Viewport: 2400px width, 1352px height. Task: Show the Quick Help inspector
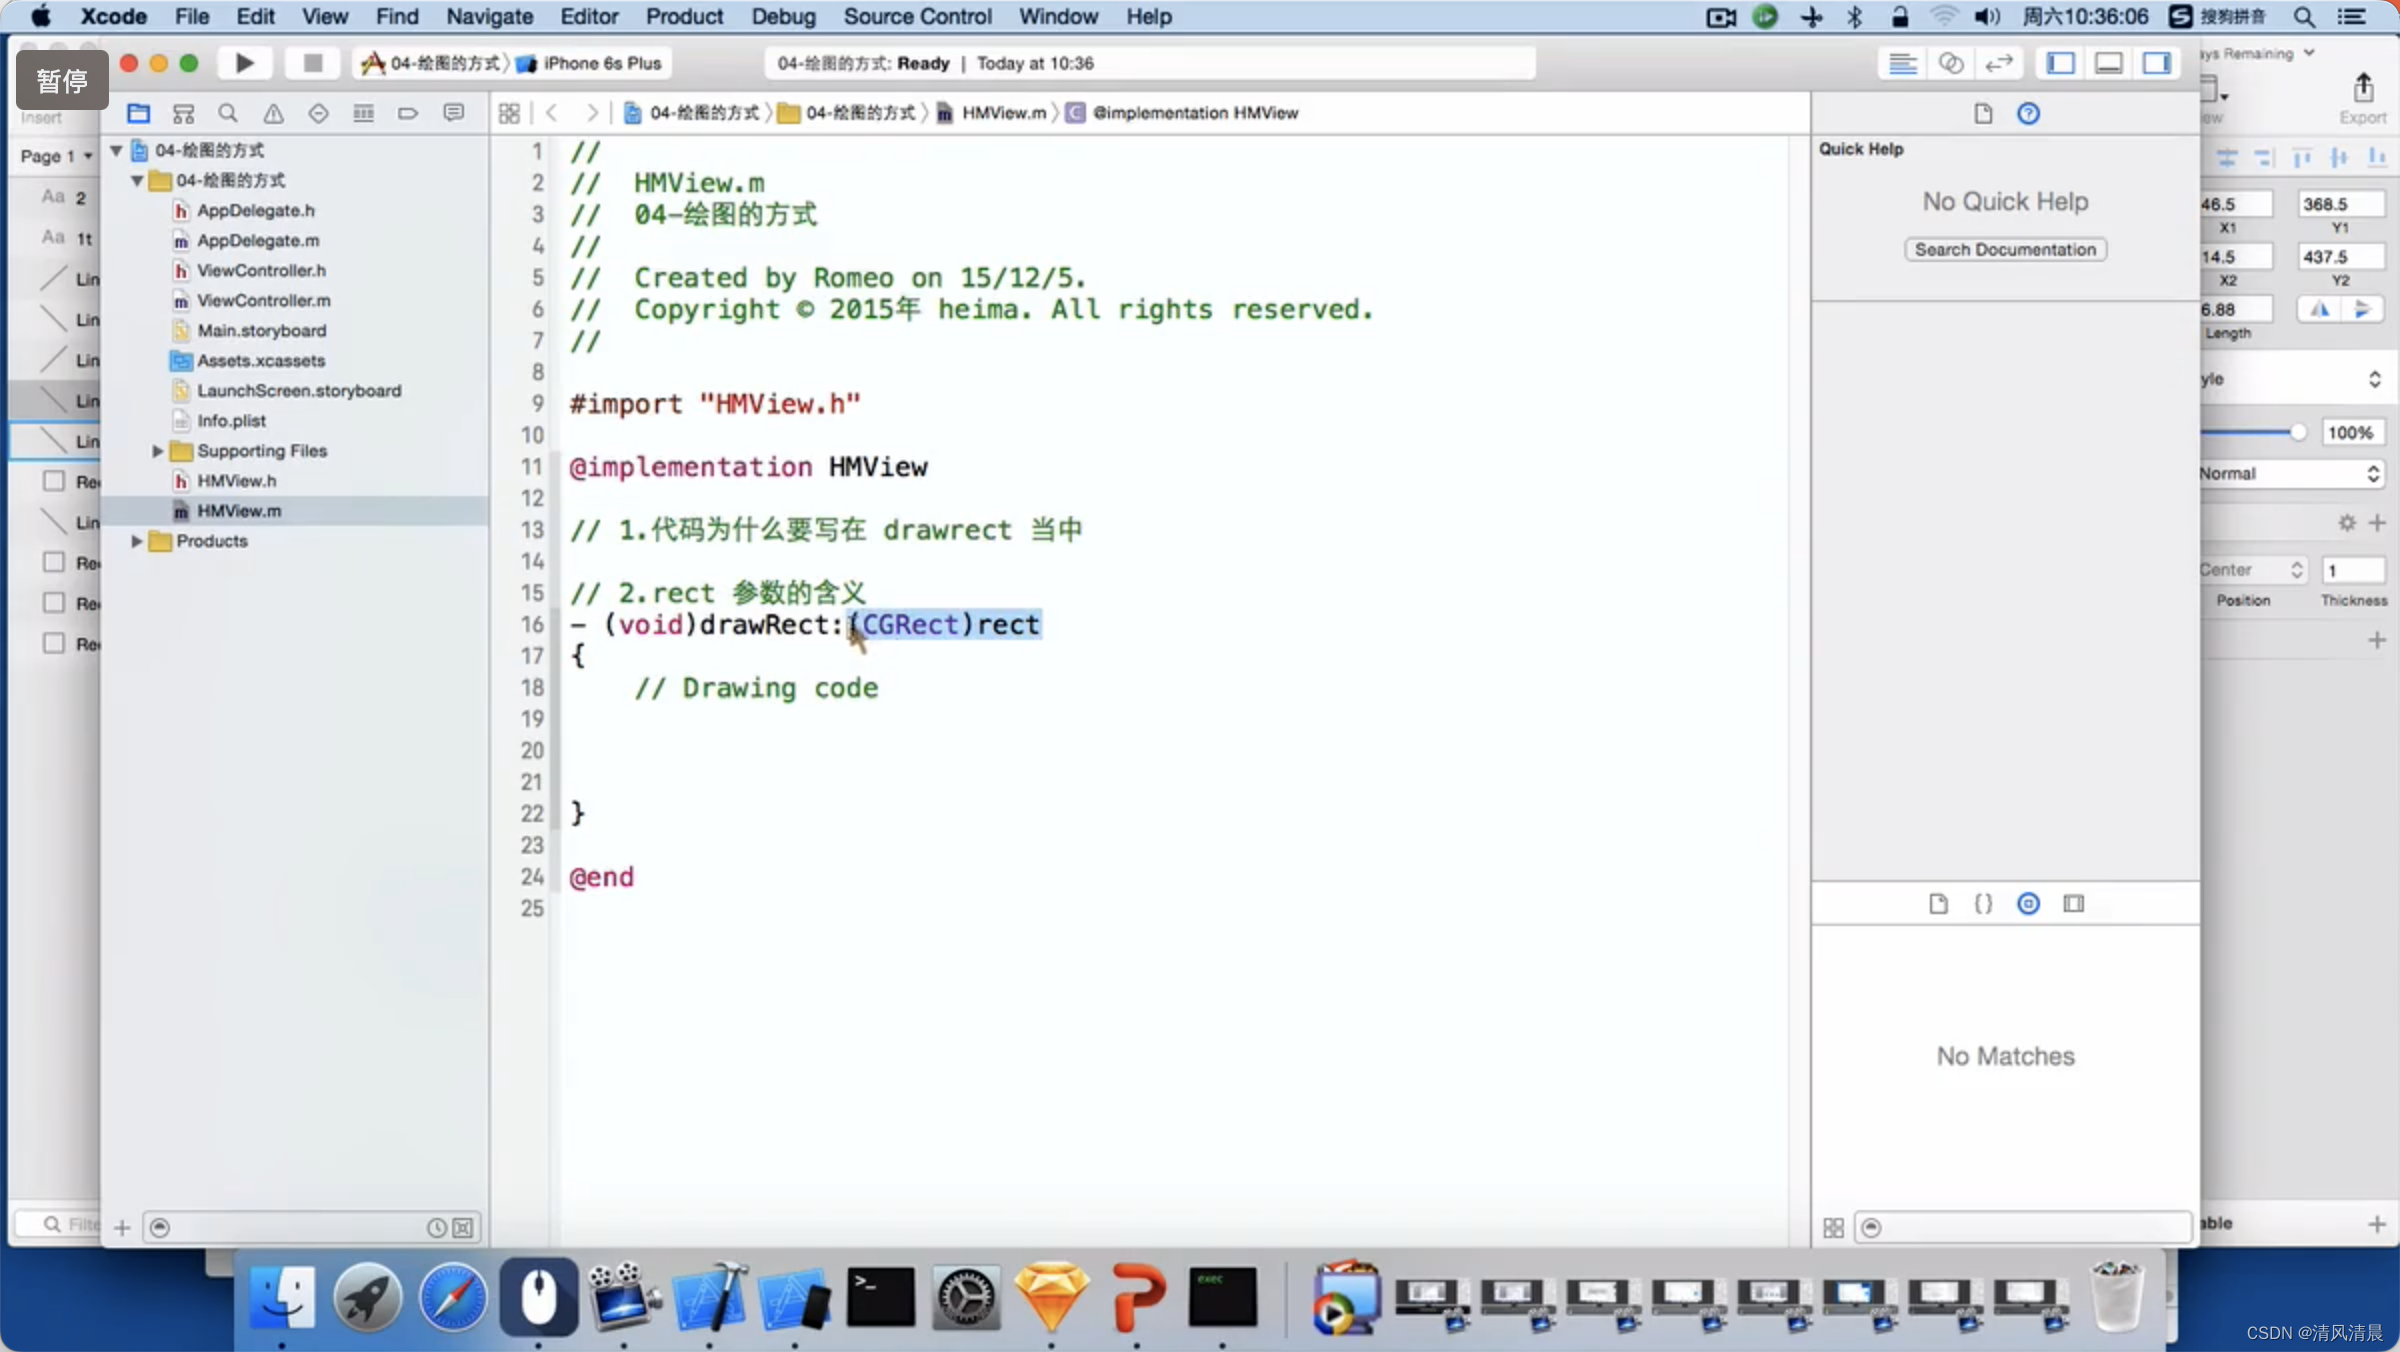coord(2028,113)
